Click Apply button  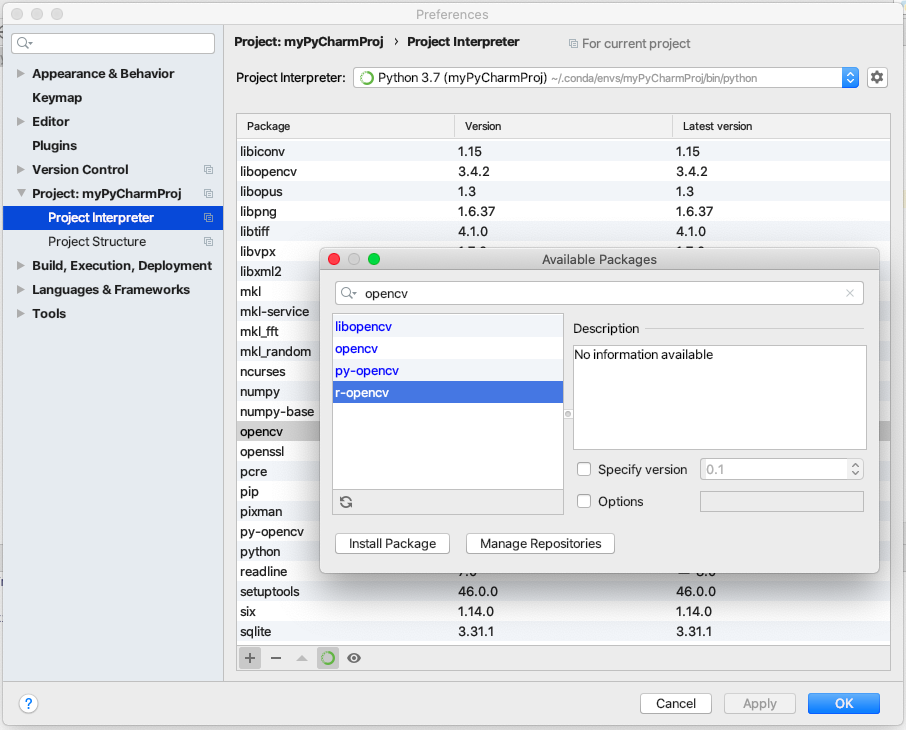pyautogui.click(x=759, y=703)
